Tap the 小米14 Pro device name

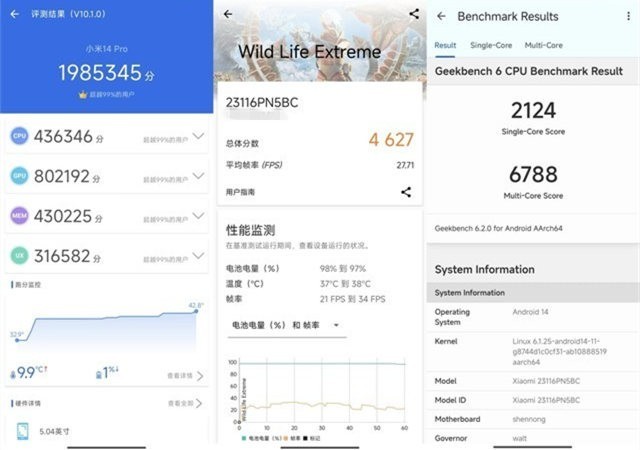pos(107,49)
